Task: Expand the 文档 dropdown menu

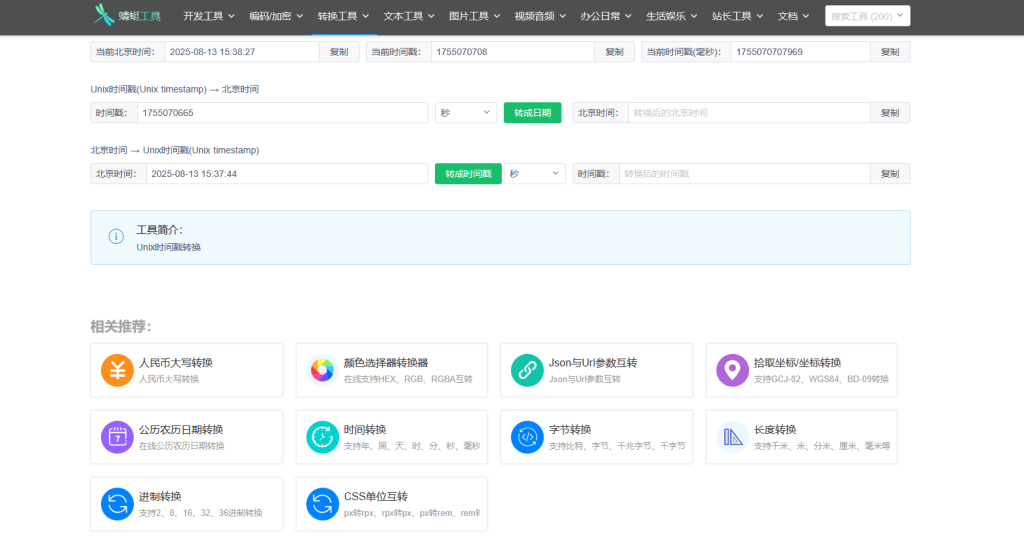Action: pos(793,16)
